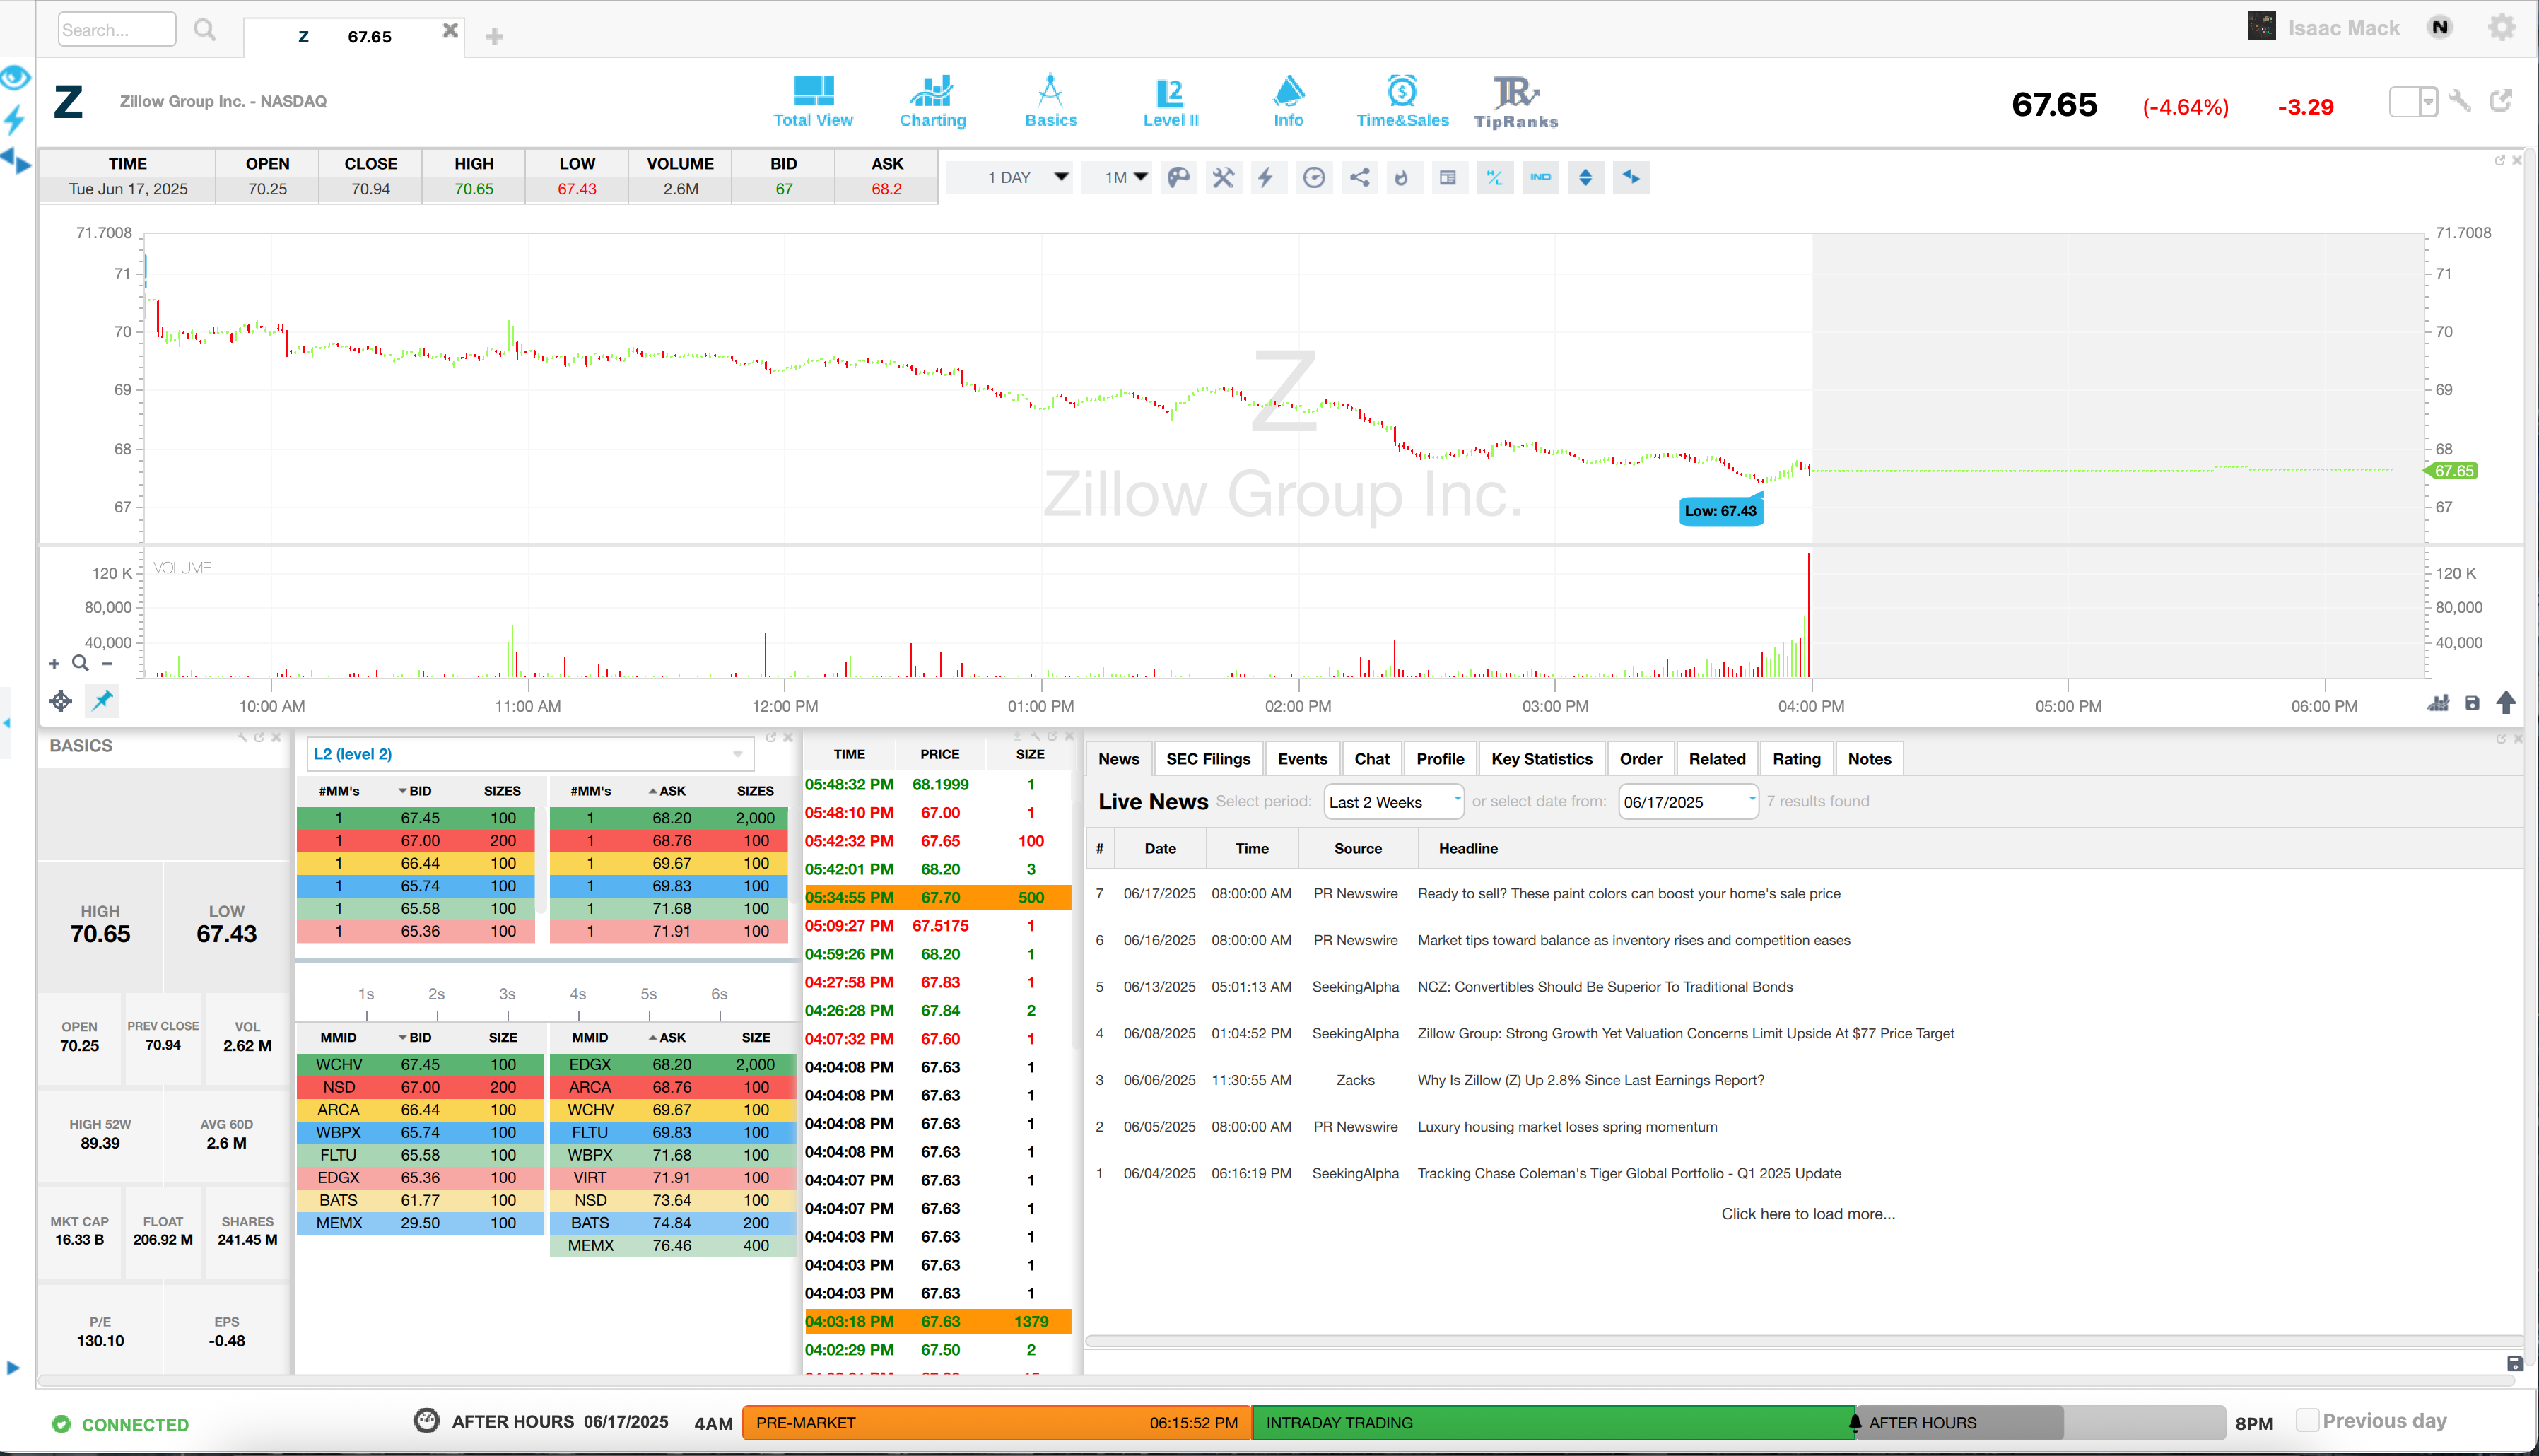Viewport: 2539px width, 1456px height.
Task: Open the Total View layout
Action: (x=813, y=102)
